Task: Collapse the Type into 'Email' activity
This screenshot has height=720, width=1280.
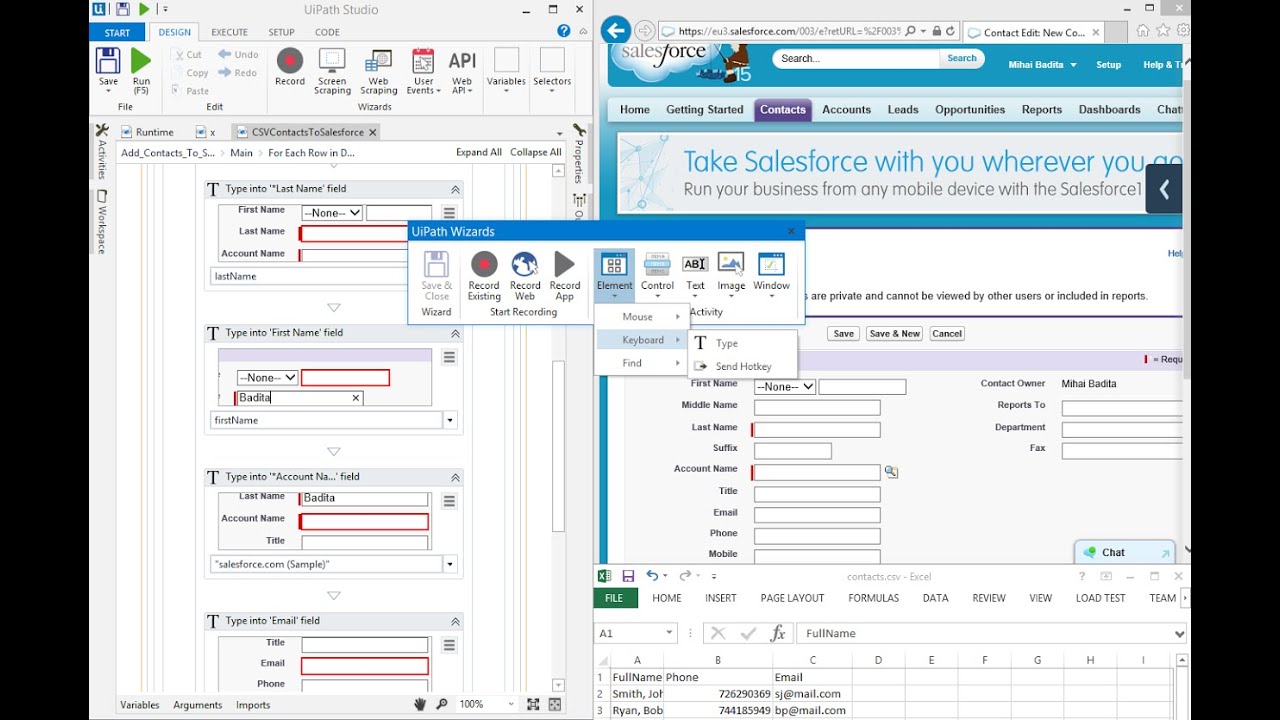Action: [x=455, y=621]
